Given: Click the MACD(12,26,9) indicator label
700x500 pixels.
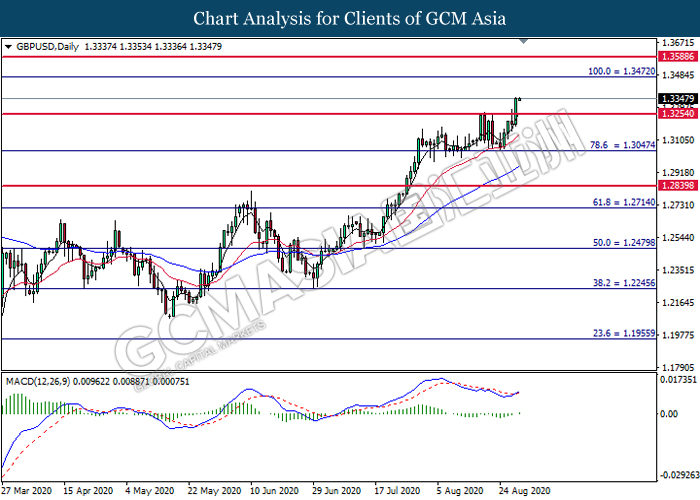Looking at the screenshot, I should (38, 381).
